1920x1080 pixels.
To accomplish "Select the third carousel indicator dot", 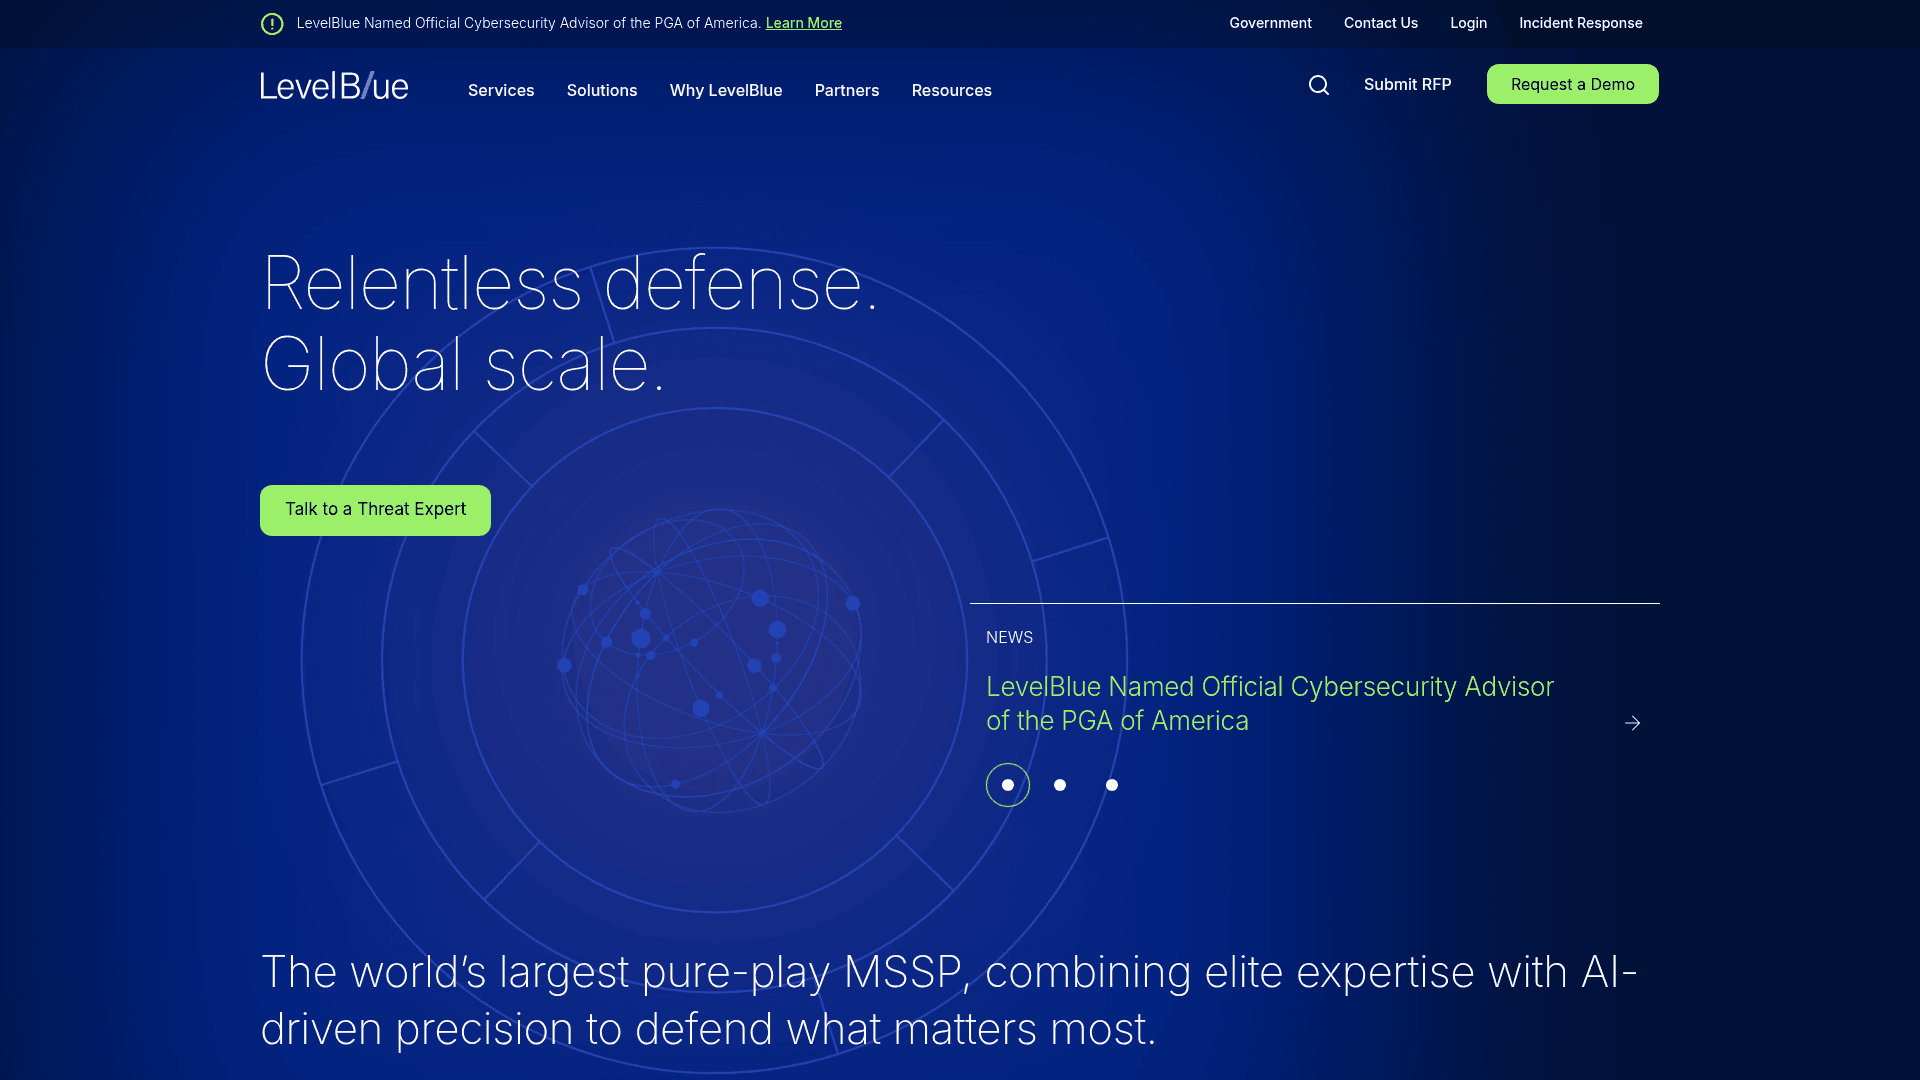I will click(1112, 785).
